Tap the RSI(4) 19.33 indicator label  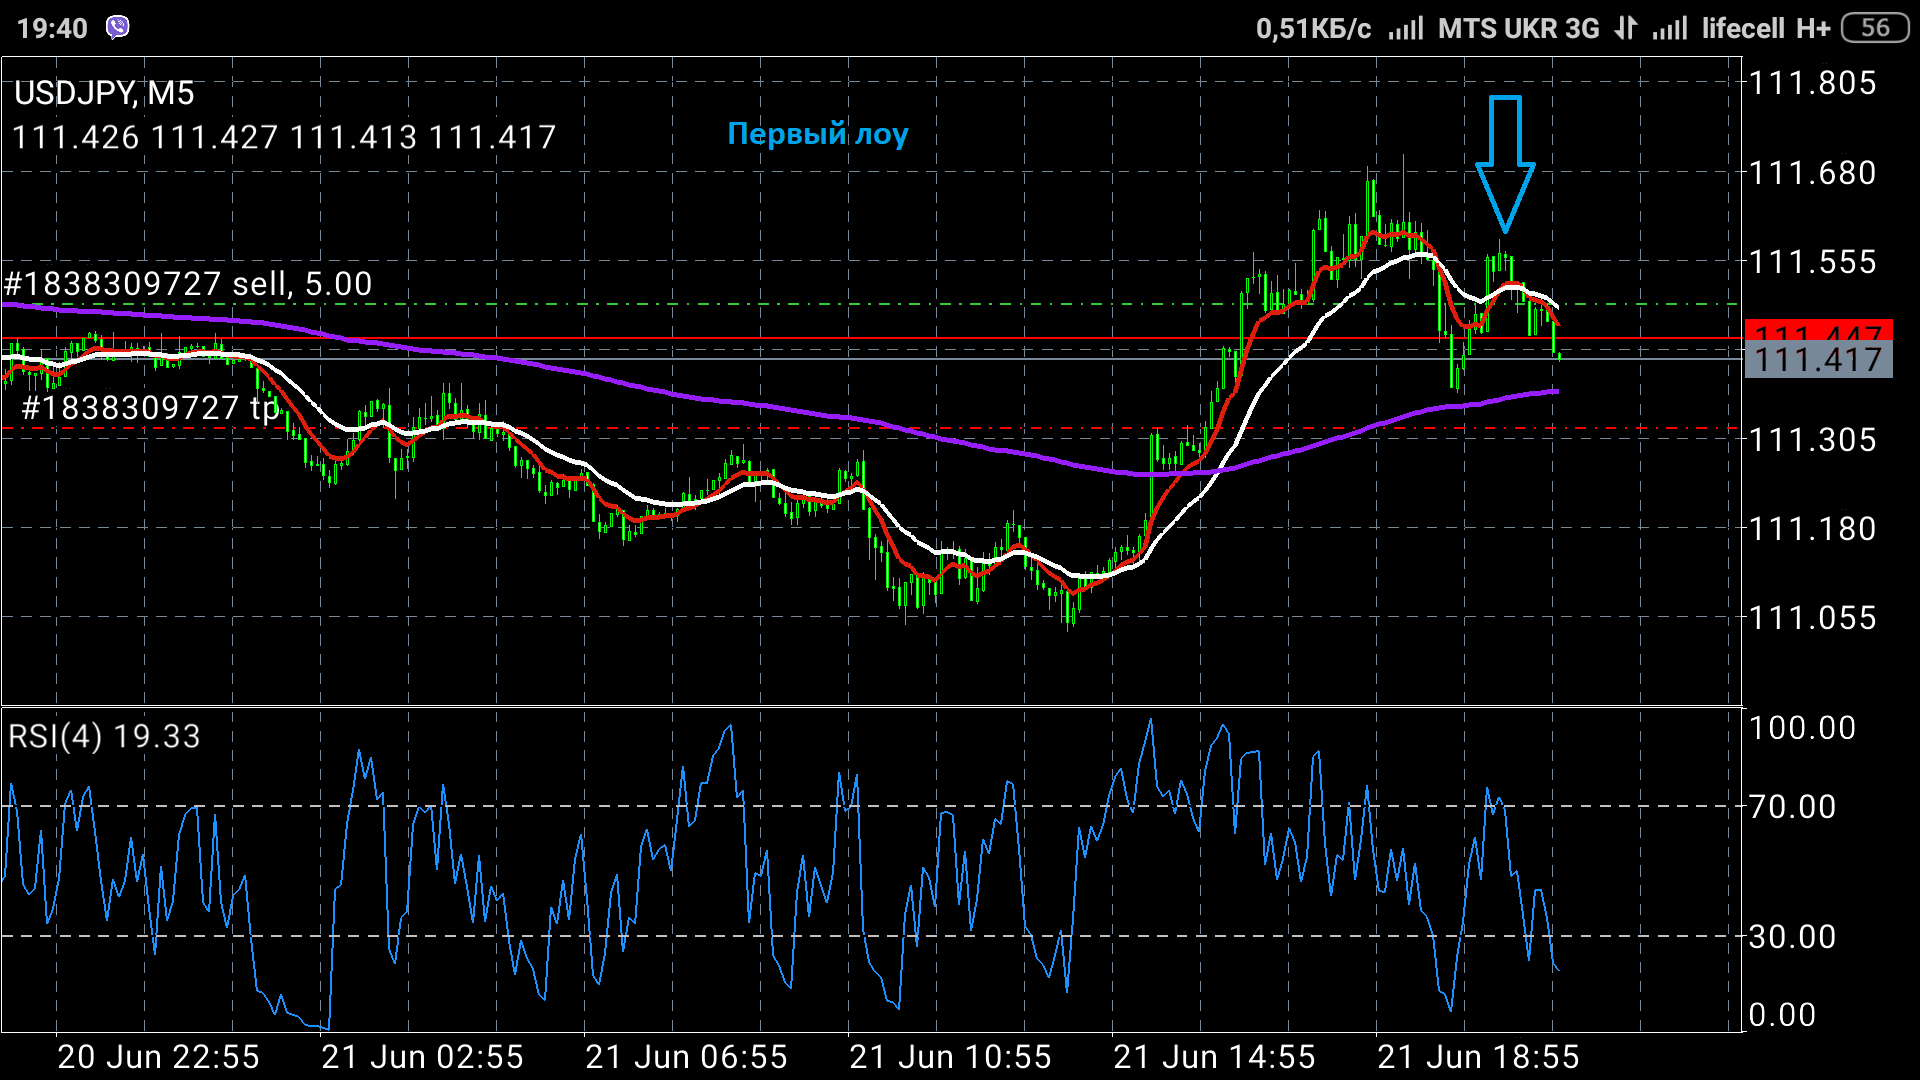coord(104,737)
